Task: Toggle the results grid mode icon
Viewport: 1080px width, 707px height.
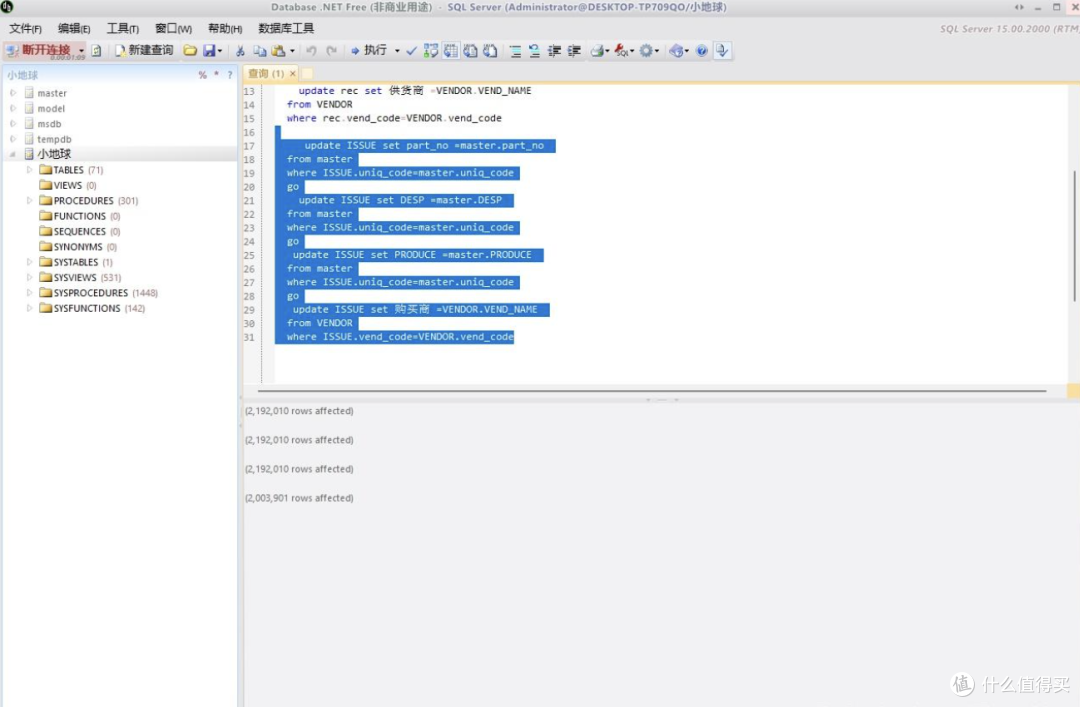Action: point(450,51)
